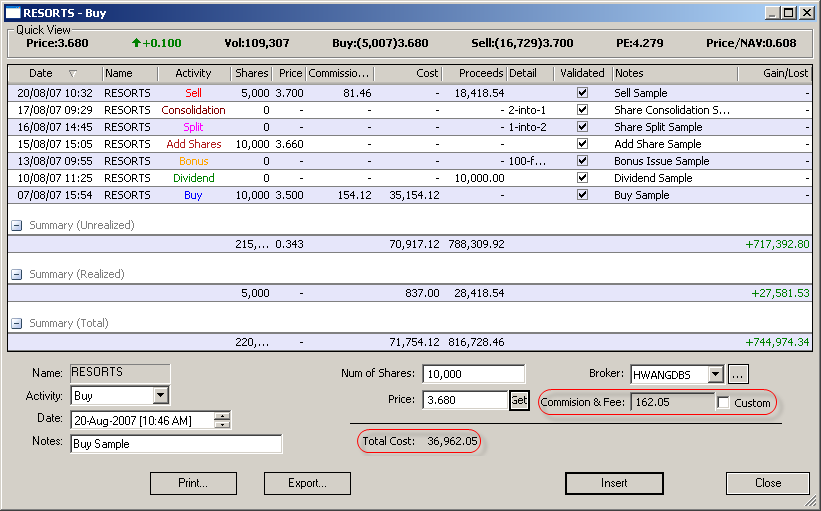Select the Add Shares activity cell
821x511 pixels.
pyautogui.click(x=194, y=144)
